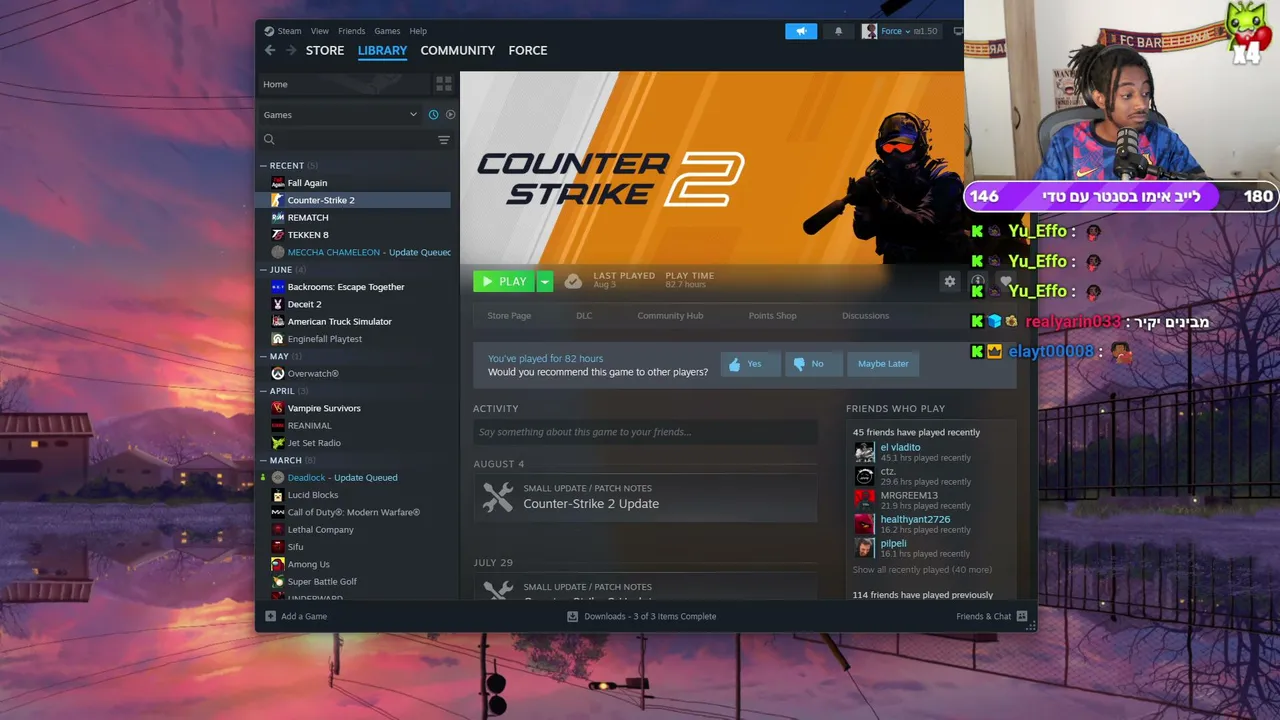Open advanced library filter options icon
Image resolution: width=1280 pixels, height=720 pixels.
tap(444, 140)
